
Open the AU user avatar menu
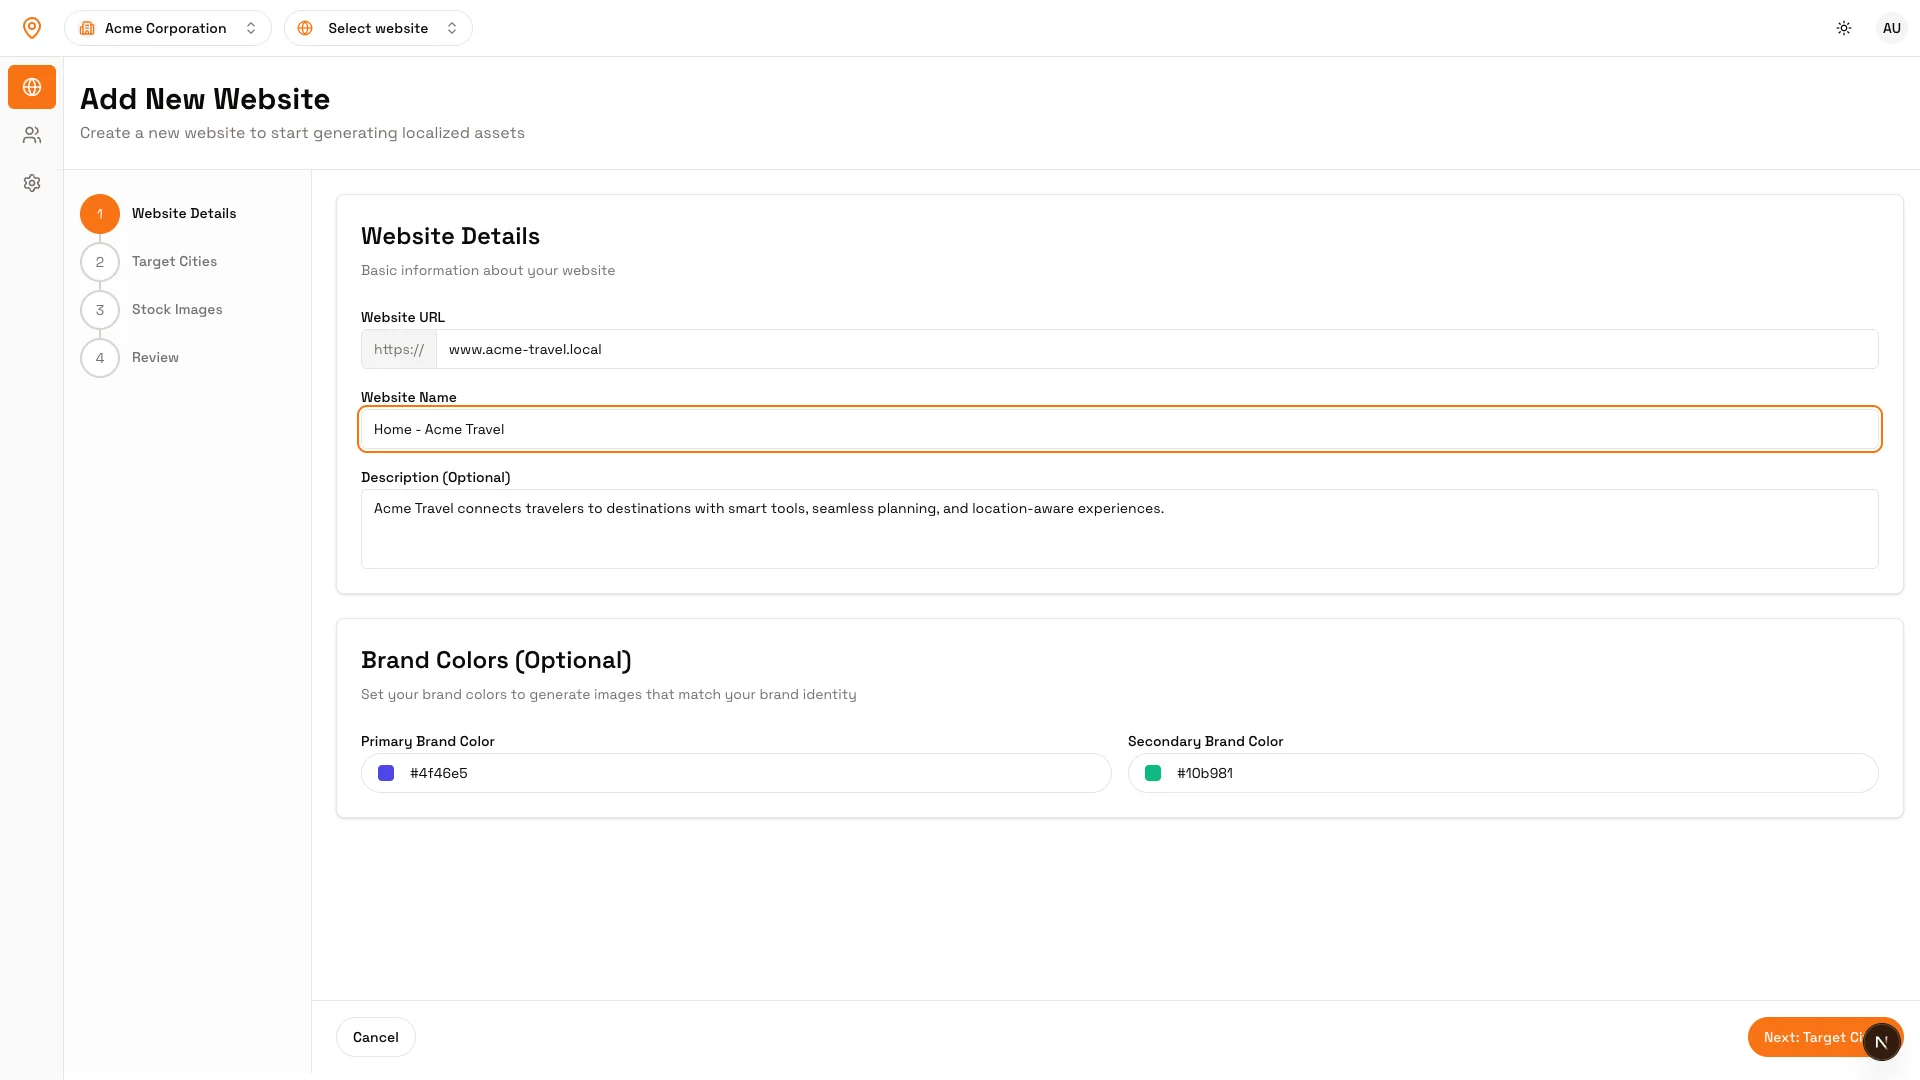[1891, 28]
